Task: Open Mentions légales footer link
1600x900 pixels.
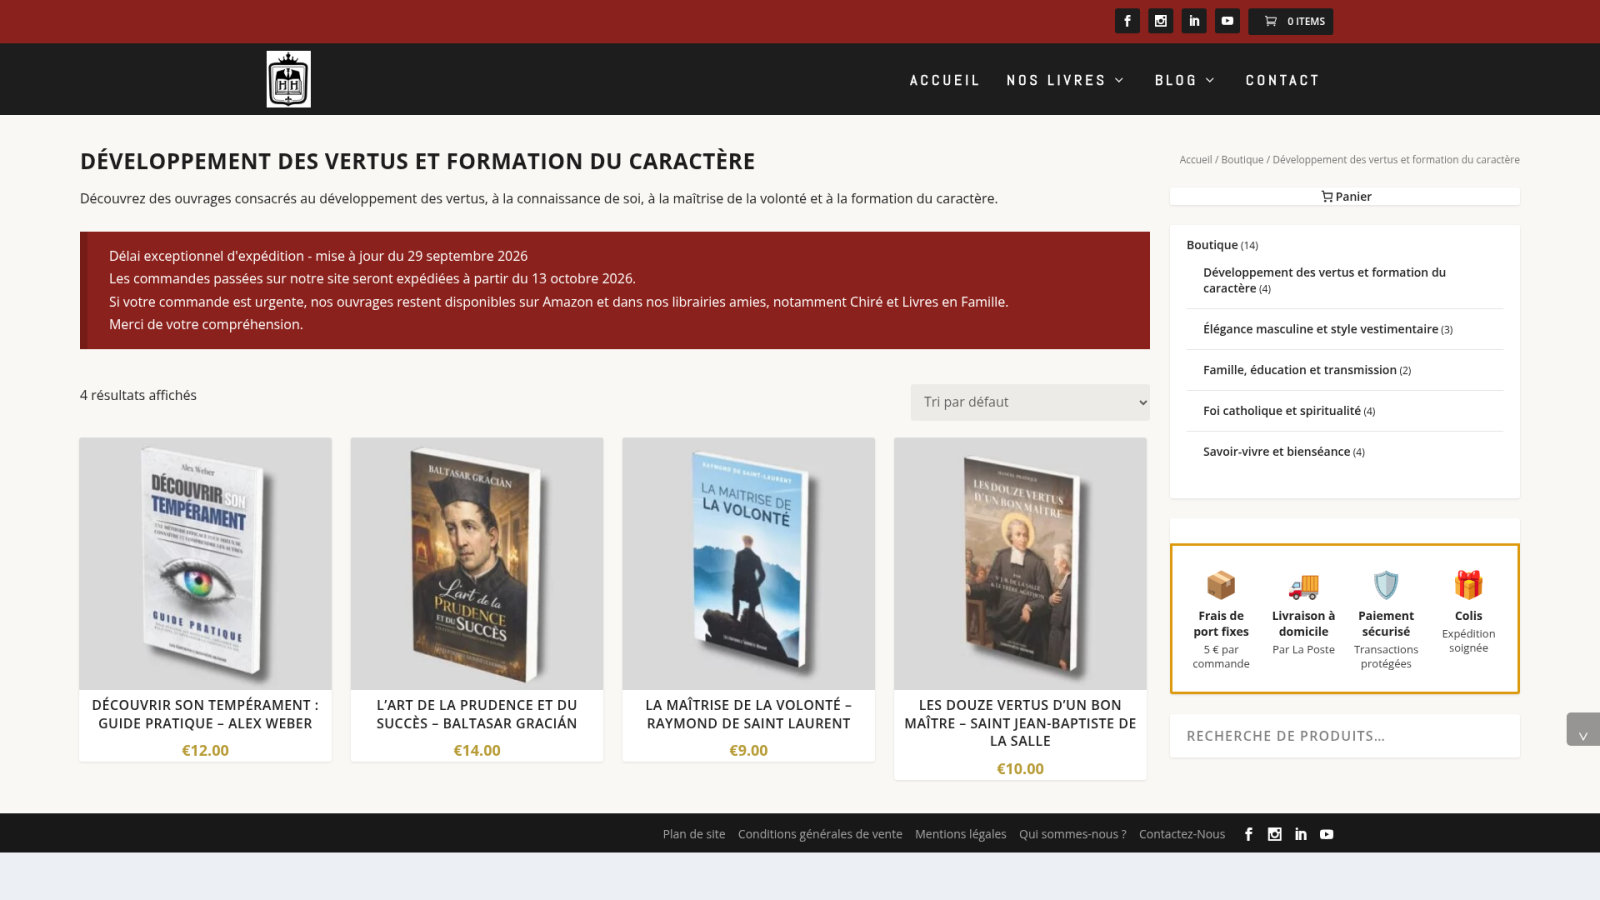Action: coord(961,834)
